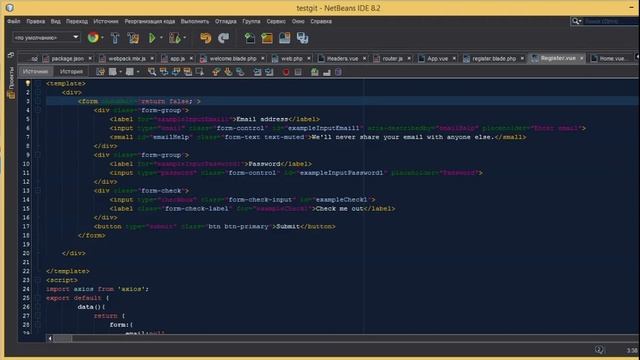640x360 pixels.
Task: Click the Build Project hammer icon
Action: [x=115, y=38]
